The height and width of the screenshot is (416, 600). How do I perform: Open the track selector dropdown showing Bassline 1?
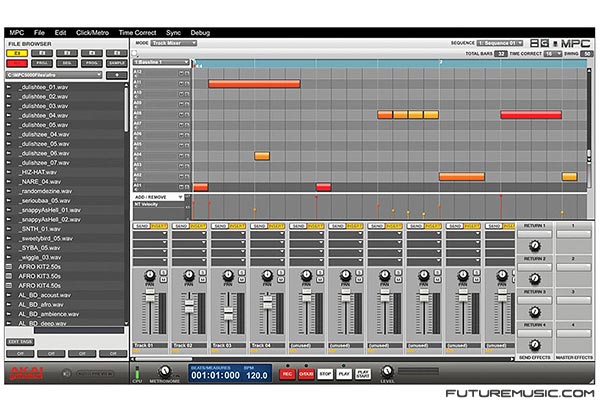[161, 62]
